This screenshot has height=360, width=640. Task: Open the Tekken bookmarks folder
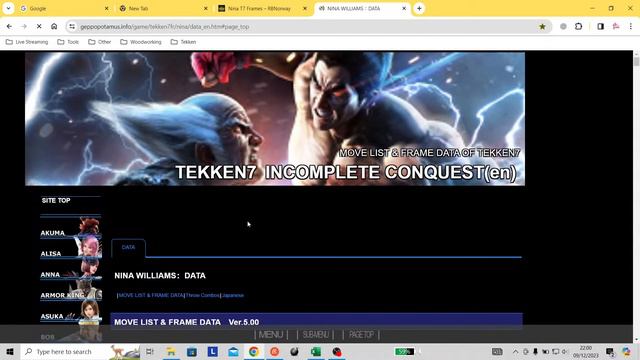click(184, 42)
